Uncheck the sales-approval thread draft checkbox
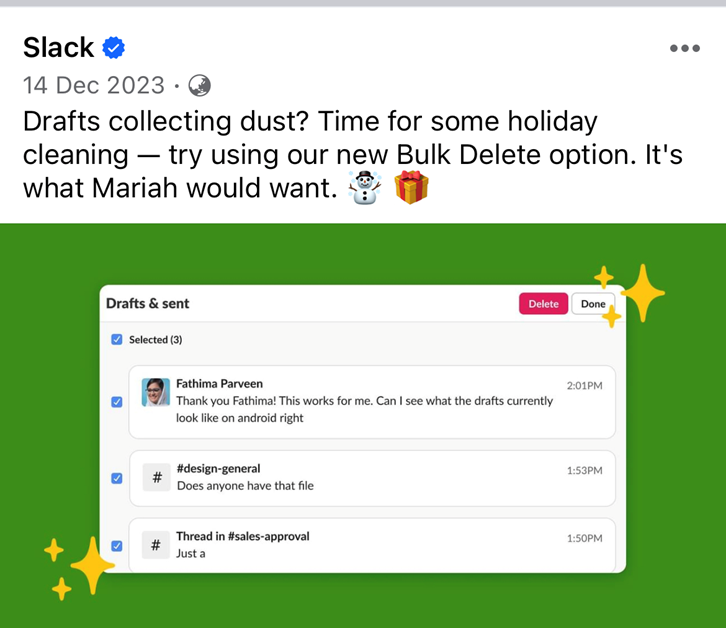The height and width of the screenshot is (628, 726). (x=117, y=546)
